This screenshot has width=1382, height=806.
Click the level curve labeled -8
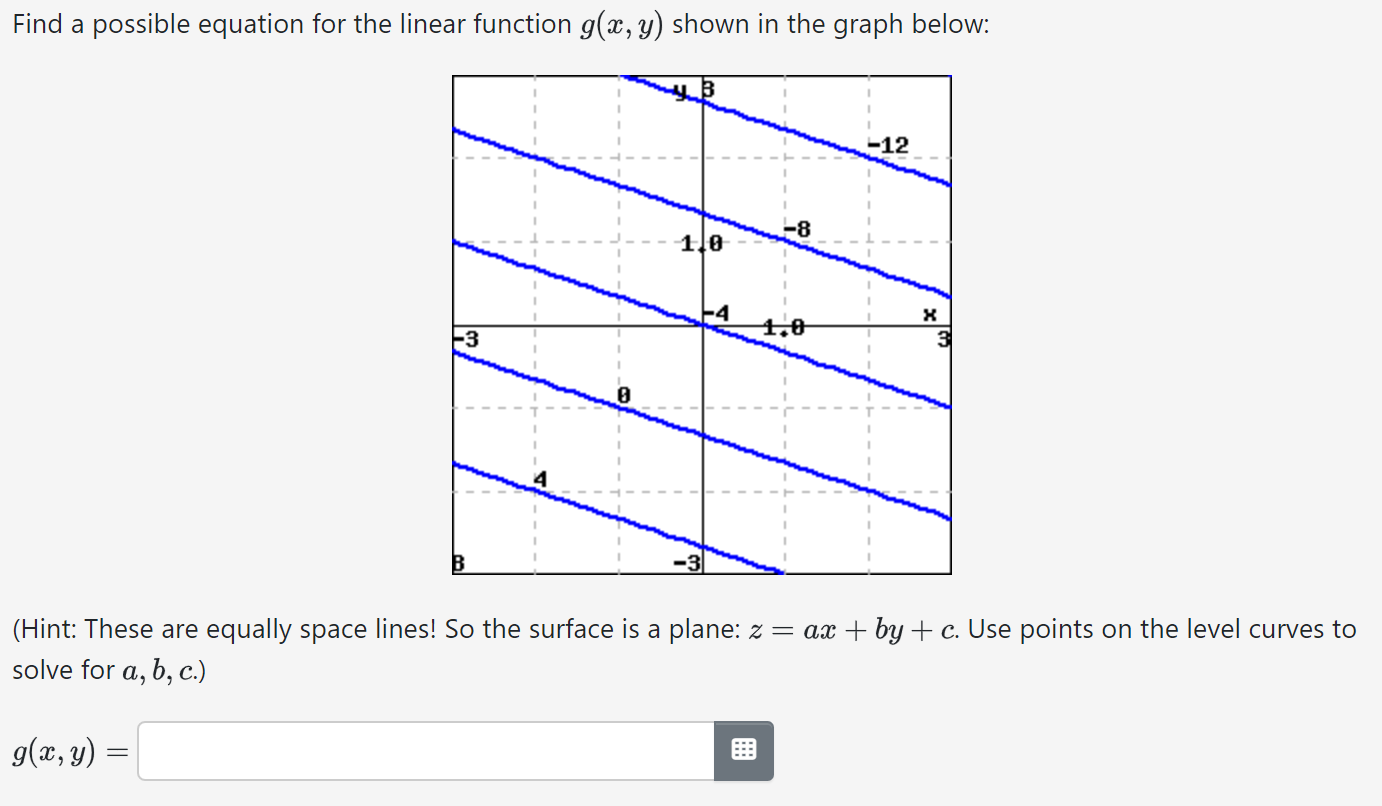[796, 227]
